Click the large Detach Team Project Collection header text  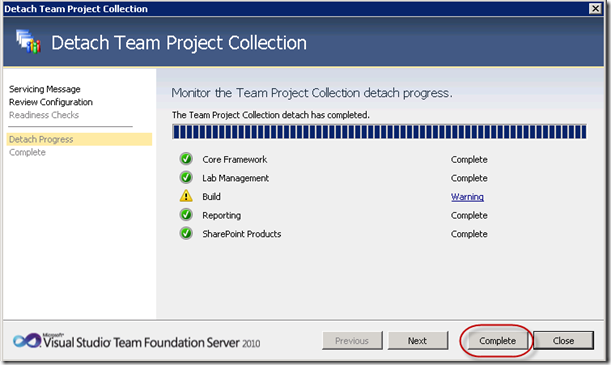[179, 43]
